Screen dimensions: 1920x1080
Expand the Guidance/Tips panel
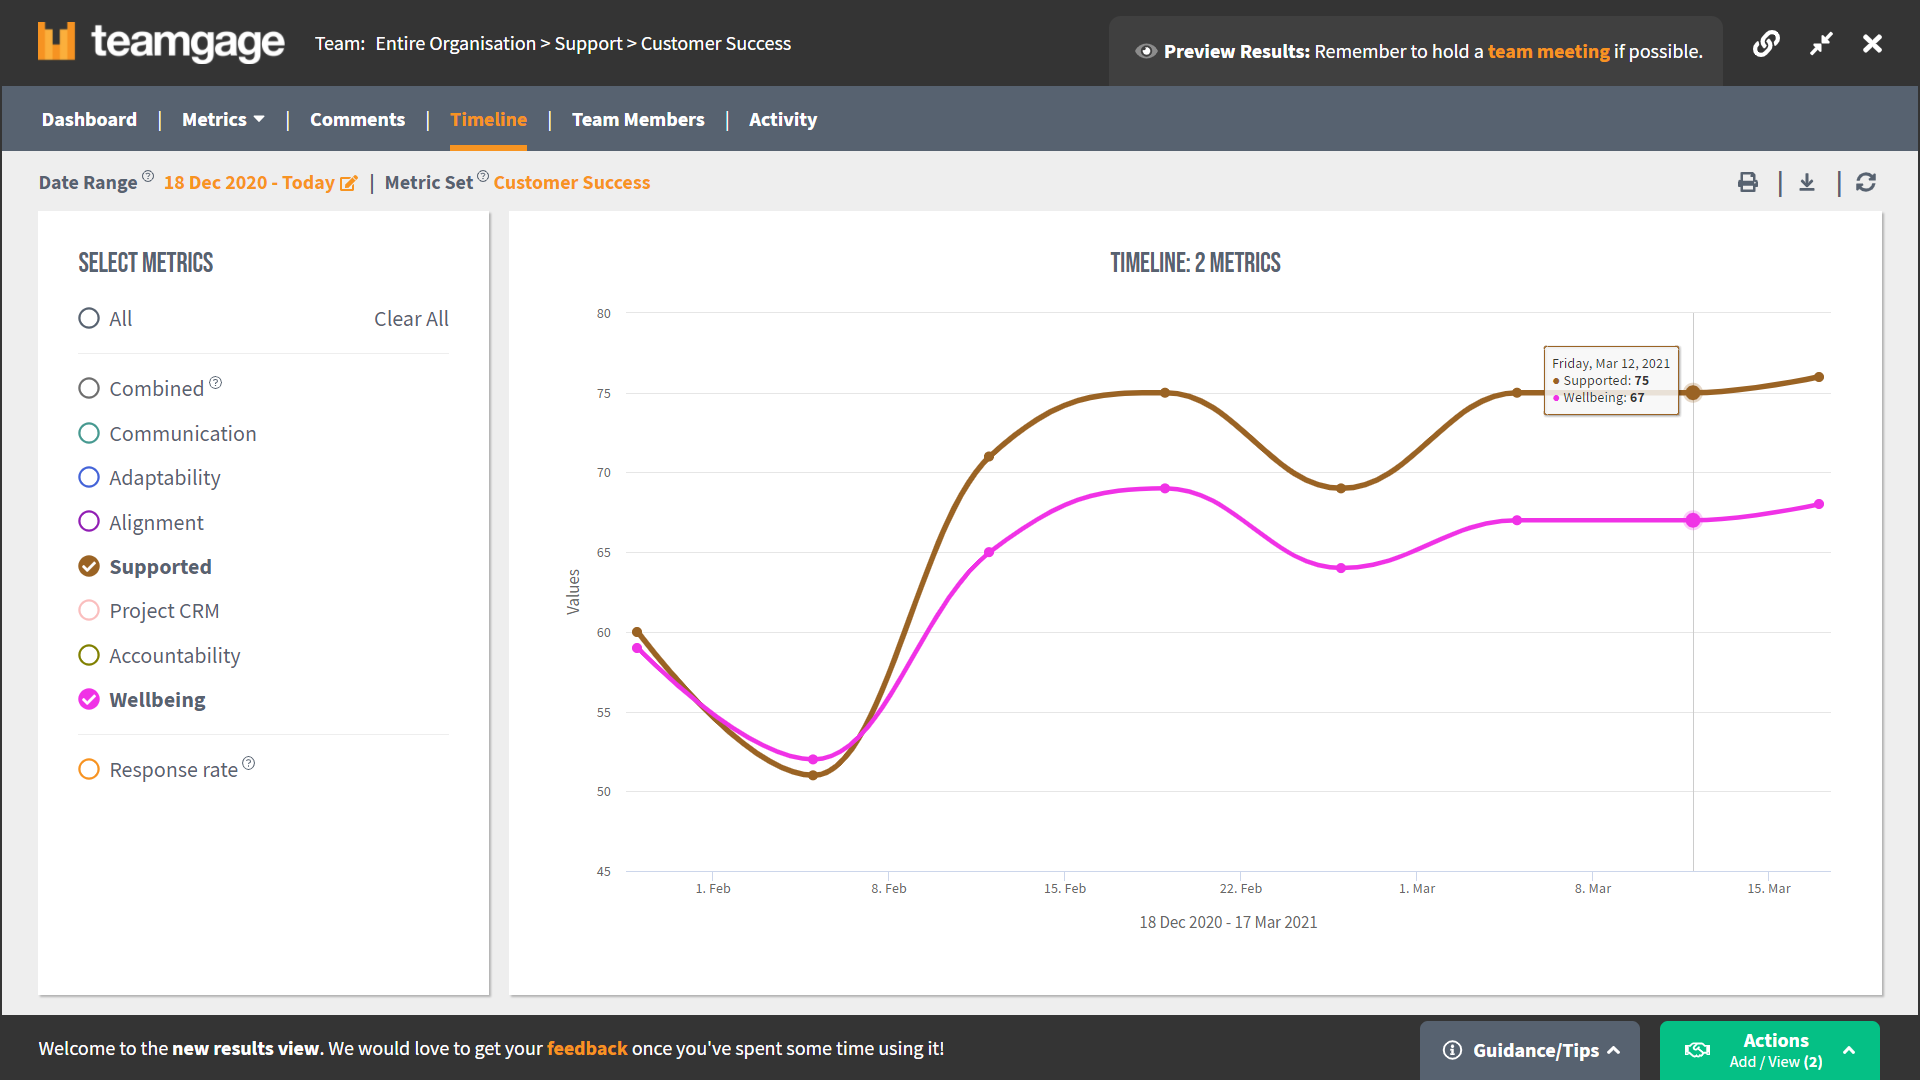tap(1530, 1050)
